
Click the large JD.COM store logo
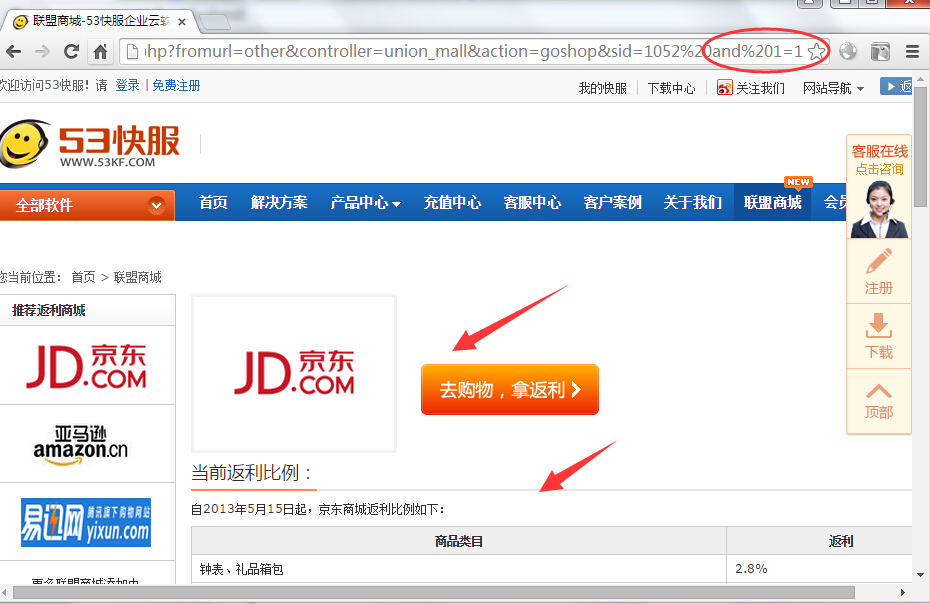coord(294,373)
